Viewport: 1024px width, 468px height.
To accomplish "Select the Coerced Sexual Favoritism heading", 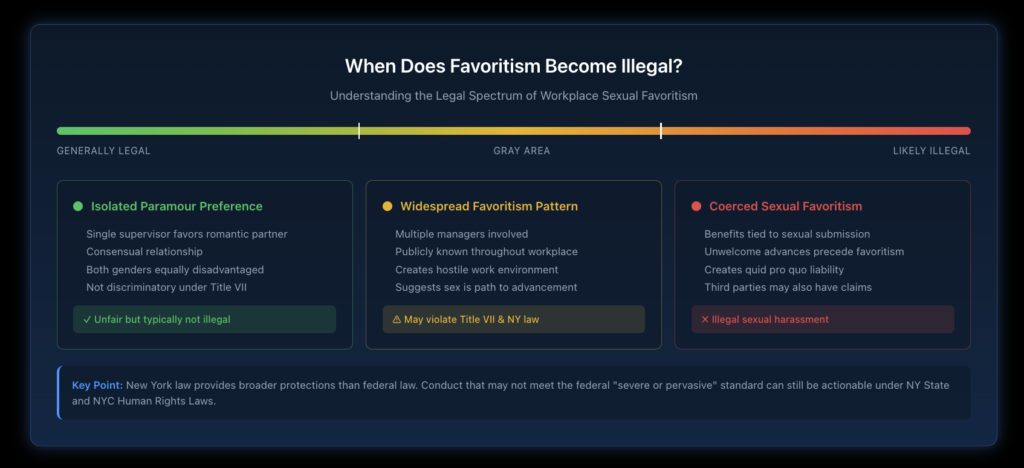I will tap(785, 207).
